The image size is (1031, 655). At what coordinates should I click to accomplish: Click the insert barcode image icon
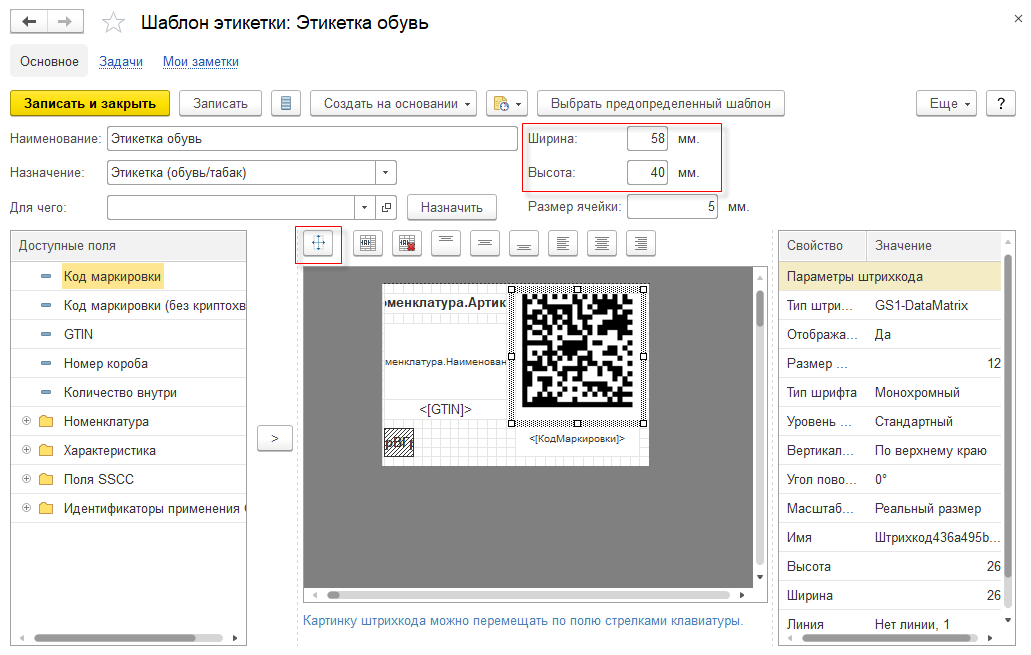point(368,243)
